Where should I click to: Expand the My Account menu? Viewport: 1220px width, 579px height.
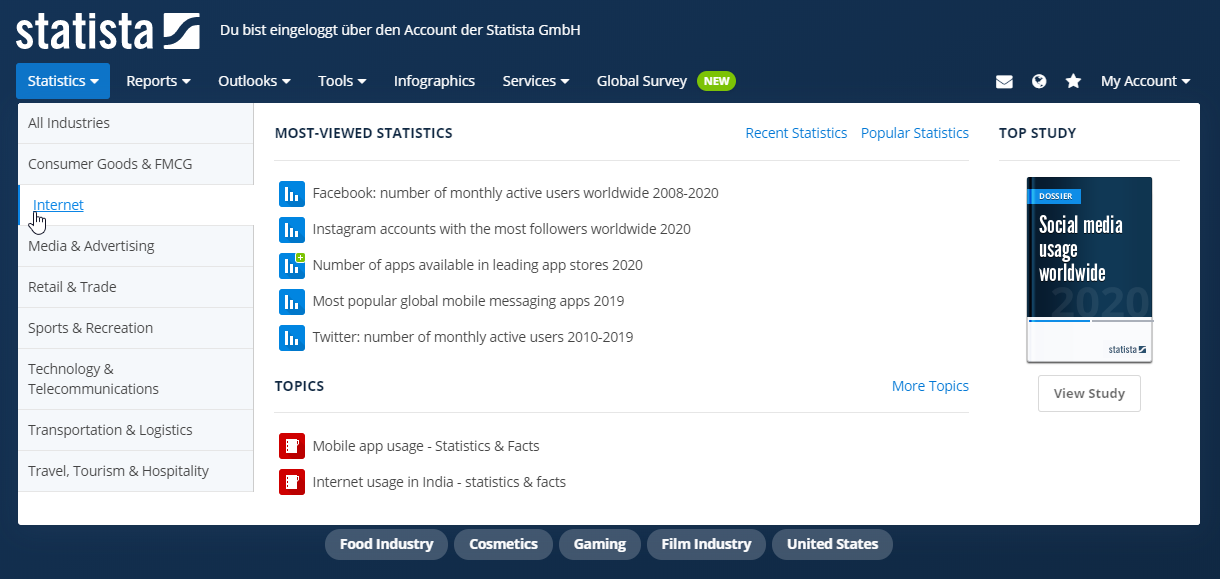(x=1146, y=81)
